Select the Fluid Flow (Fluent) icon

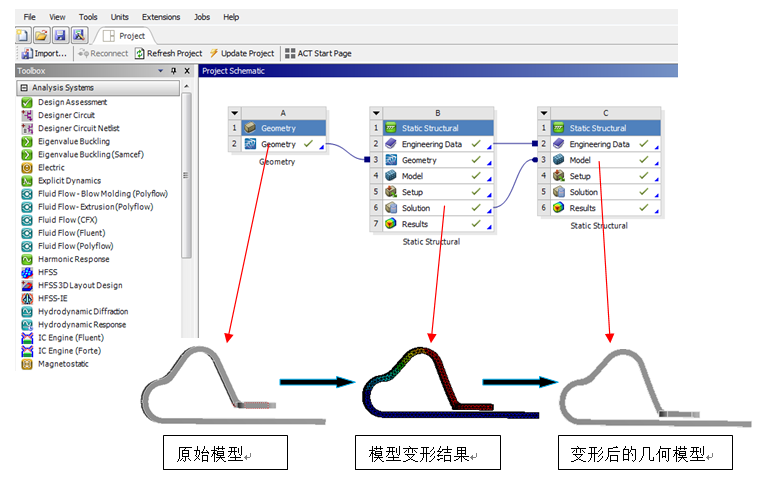coord(27,233)
